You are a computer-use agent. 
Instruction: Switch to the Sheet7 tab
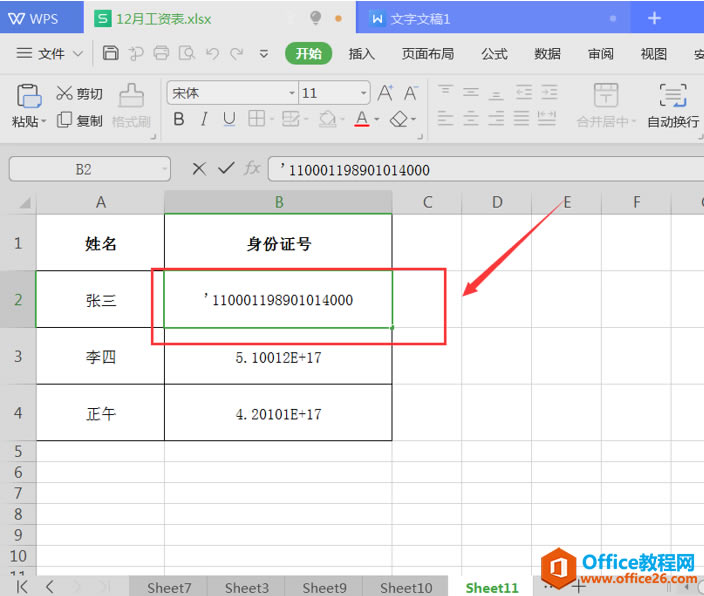(169, 587)
